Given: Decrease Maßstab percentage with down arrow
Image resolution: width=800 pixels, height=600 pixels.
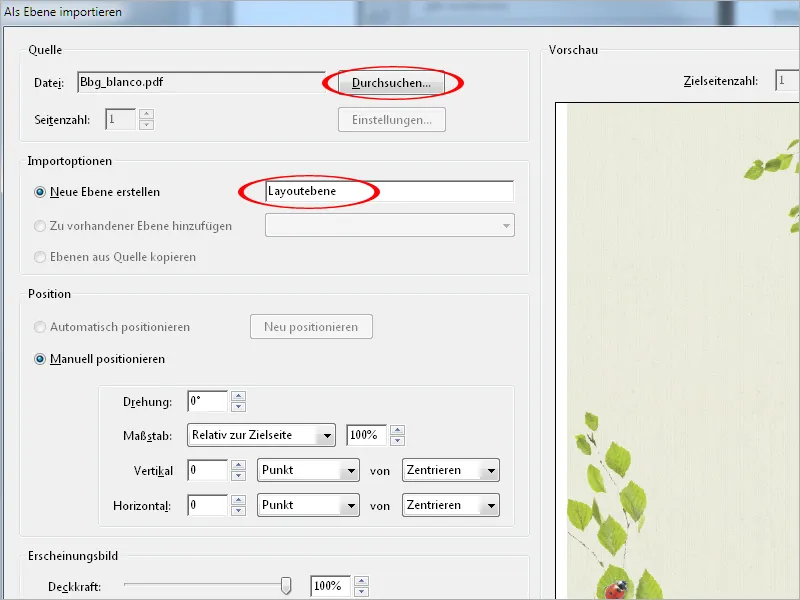Looking at the screenshot, I should pyautogui.click(x=397, y=441).
